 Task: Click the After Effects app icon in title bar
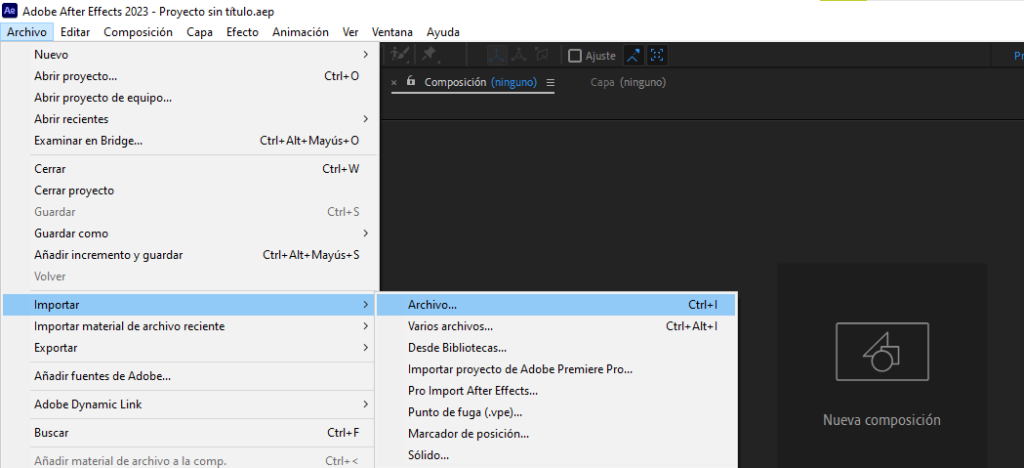point(10,11)
